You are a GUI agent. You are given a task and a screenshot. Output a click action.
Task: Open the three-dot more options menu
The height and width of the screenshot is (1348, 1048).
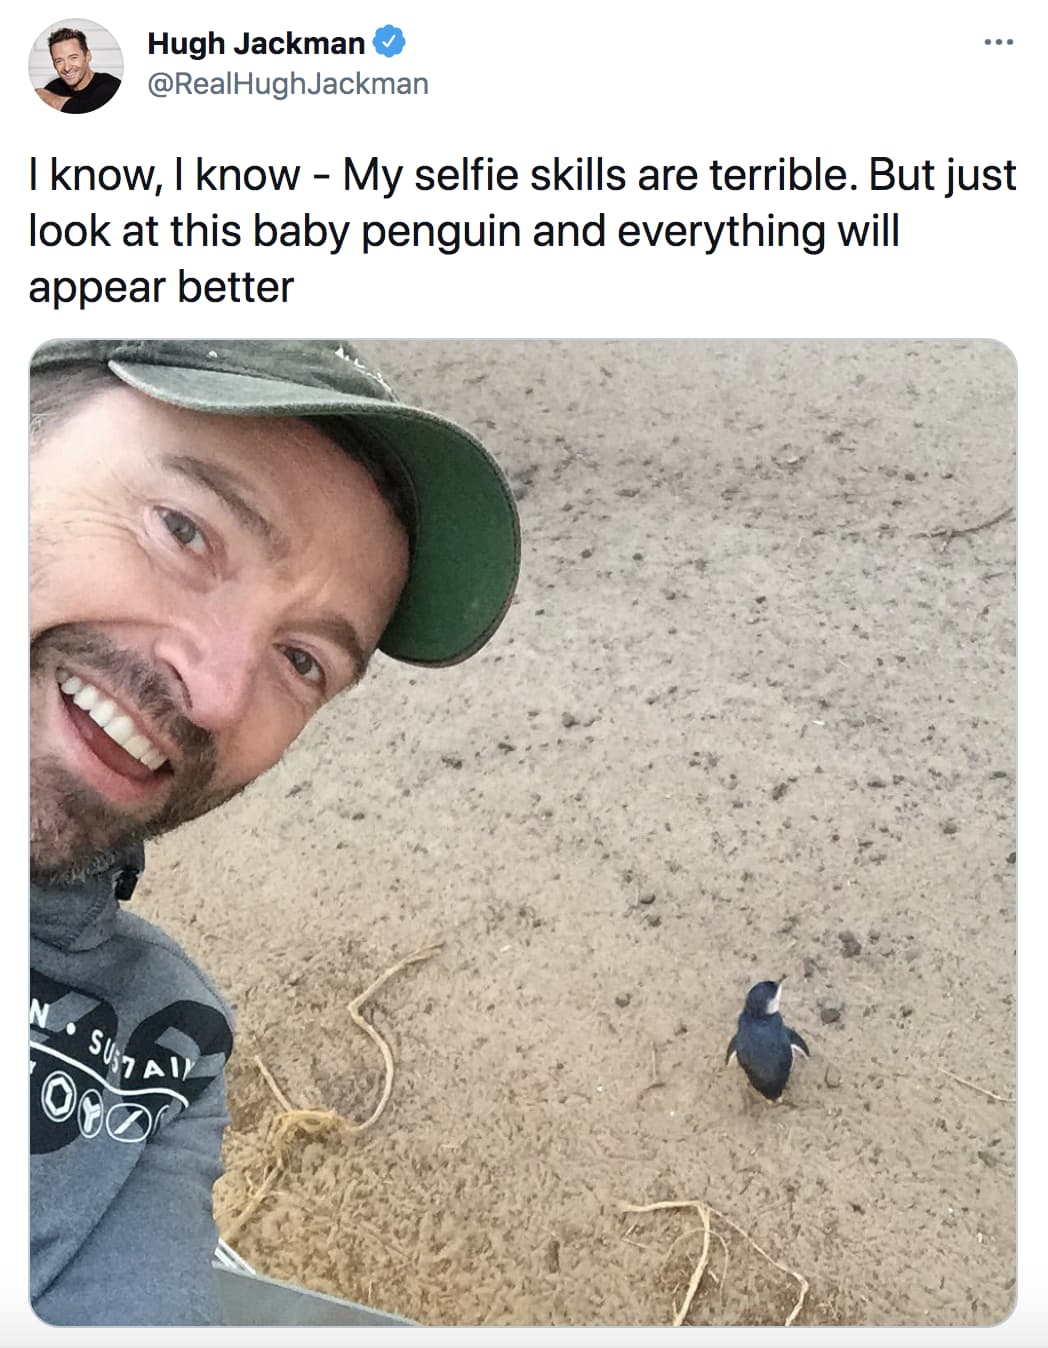pyautogui.click(x=998, y=43)
